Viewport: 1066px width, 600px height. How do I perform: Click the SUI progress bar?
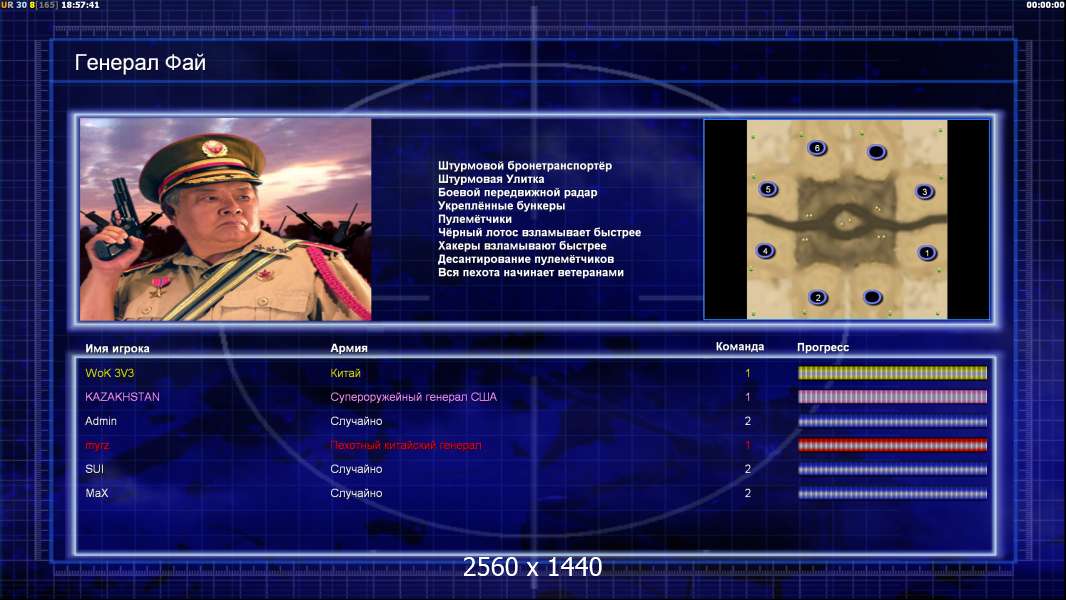(x=892, y=470)
